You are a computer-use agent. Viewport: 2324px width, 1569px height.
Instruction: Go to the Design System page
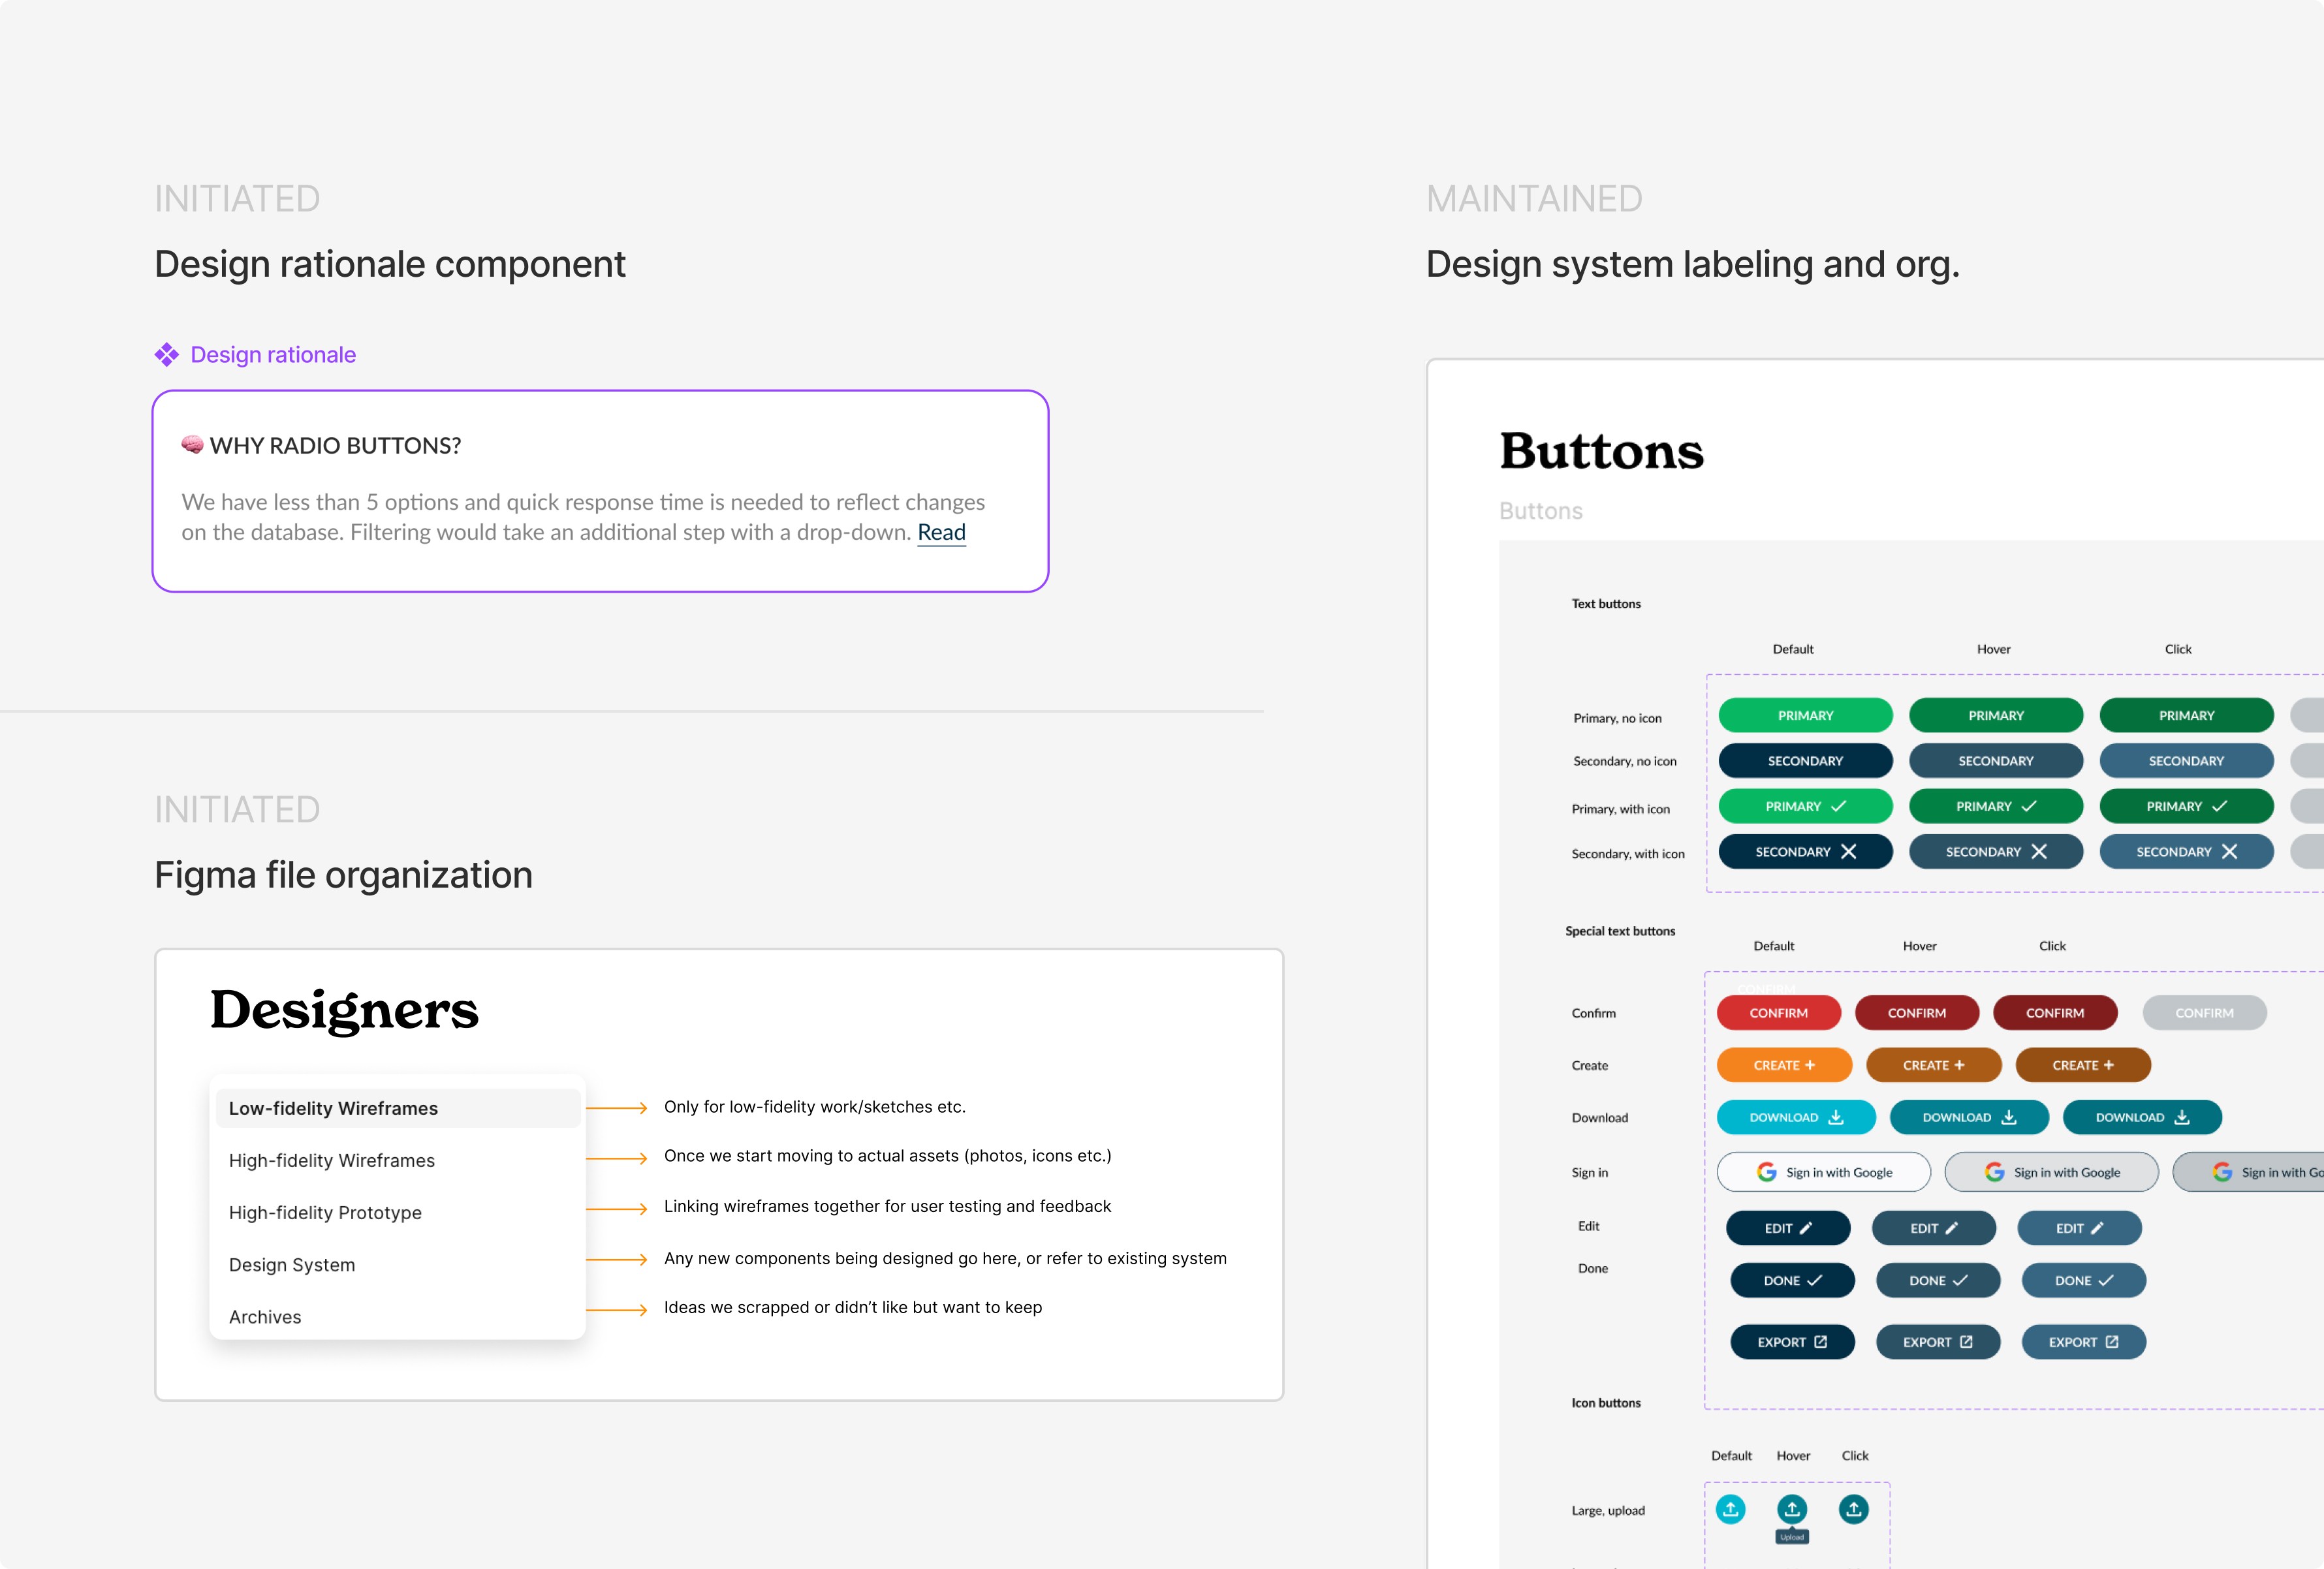point(292,1265)
